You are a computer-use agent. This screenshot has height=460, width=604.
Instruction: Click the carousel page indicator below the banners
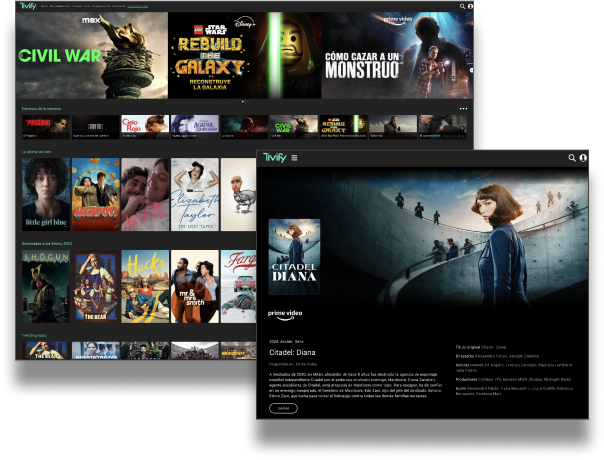coord(244,102)
